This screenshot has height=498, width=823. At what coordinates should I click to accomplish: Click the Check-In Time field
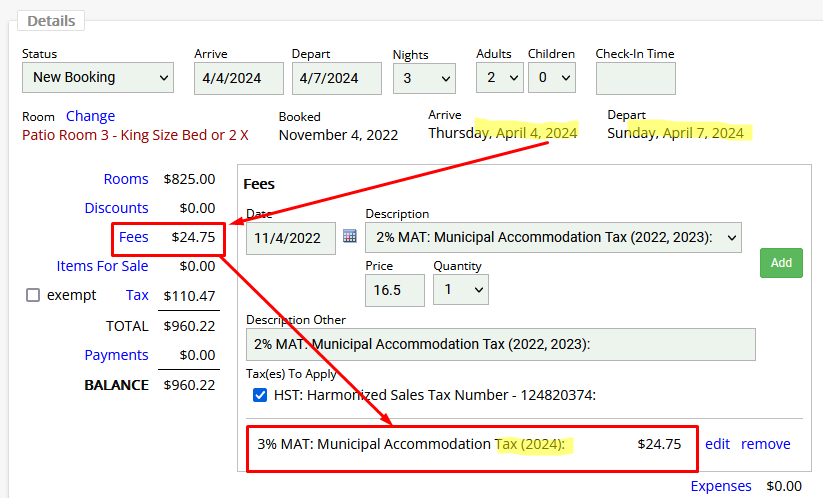(x=635, y=78)
